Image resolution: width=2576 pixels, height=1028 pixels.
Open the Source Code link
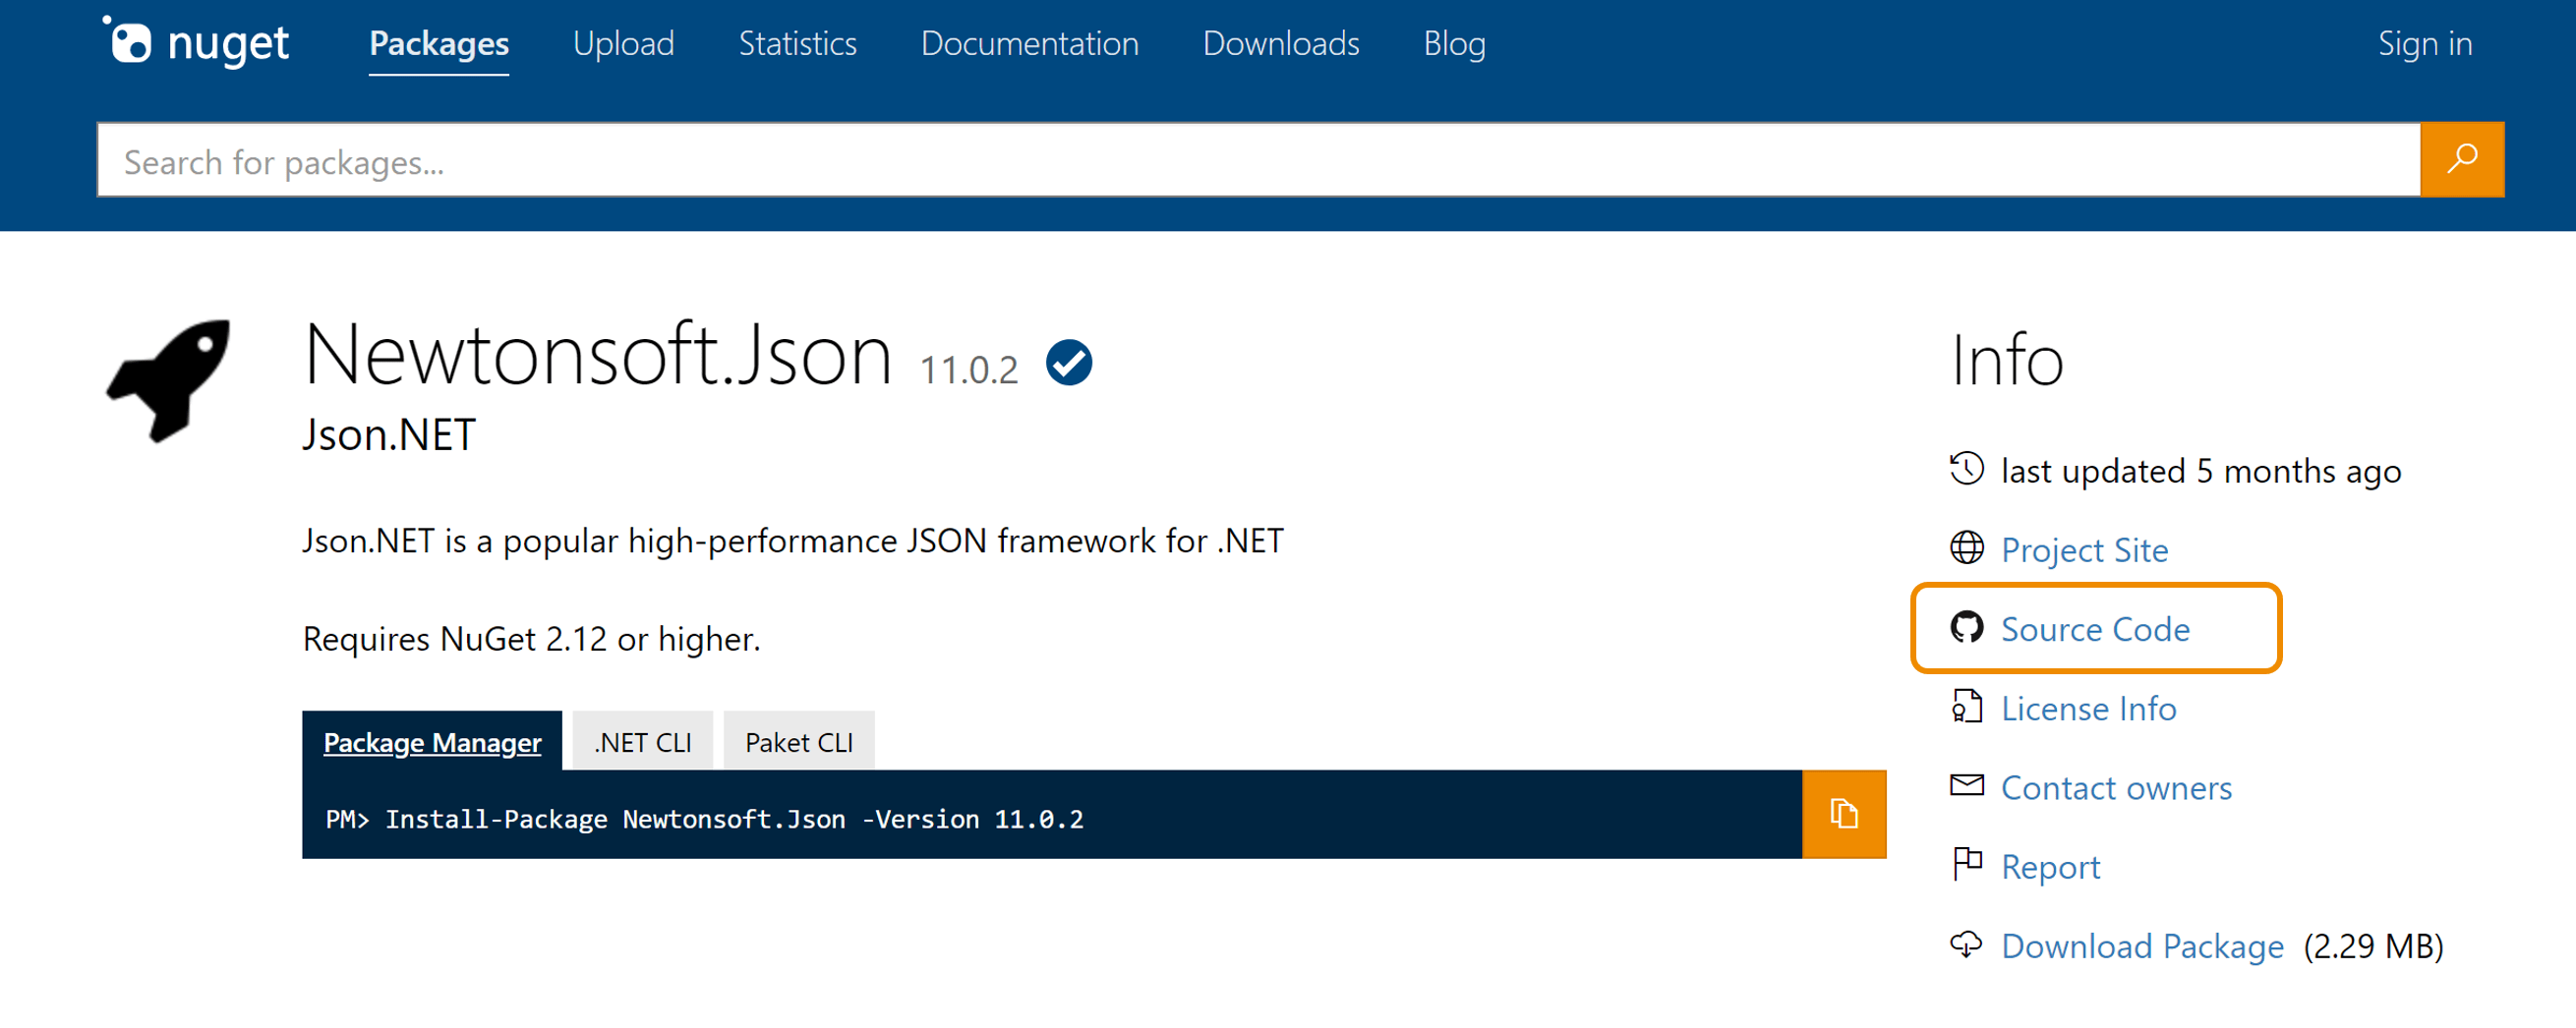2096,629
